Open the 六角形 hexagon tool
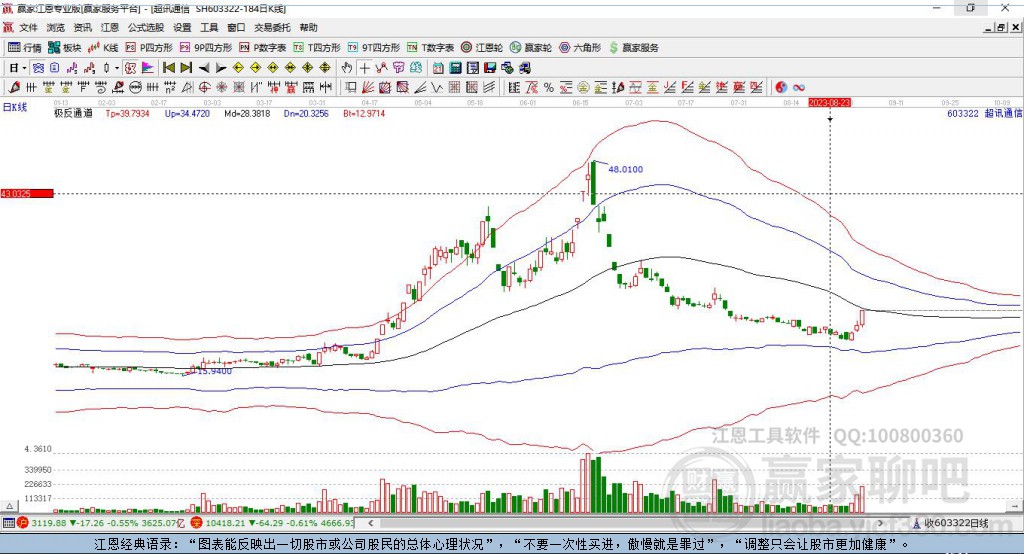Image resolution: width=1024 pixels, height=554 pixels. [x=580, y=48]
